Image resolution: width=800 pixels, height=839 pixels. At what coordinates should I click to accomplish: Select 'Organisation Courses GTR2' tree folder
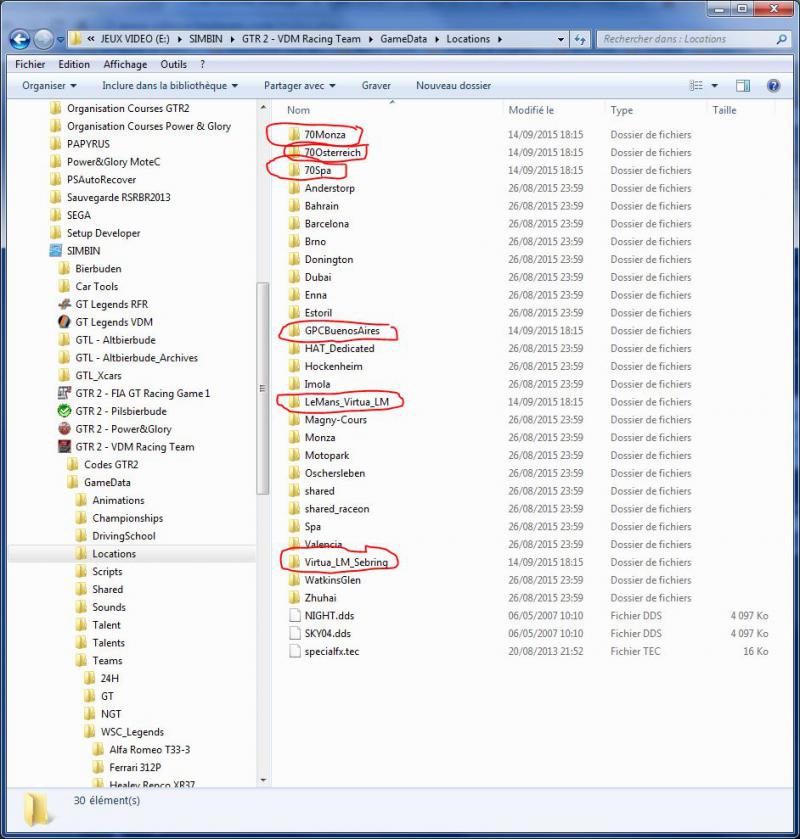click(x=120, y=108)
